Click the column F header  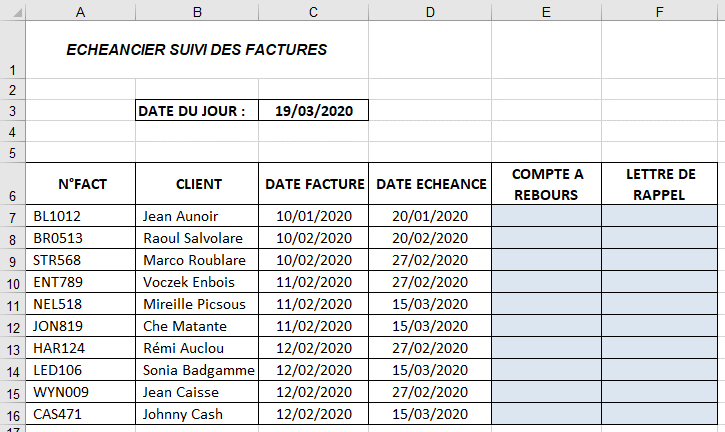click(x=660, y=11)
